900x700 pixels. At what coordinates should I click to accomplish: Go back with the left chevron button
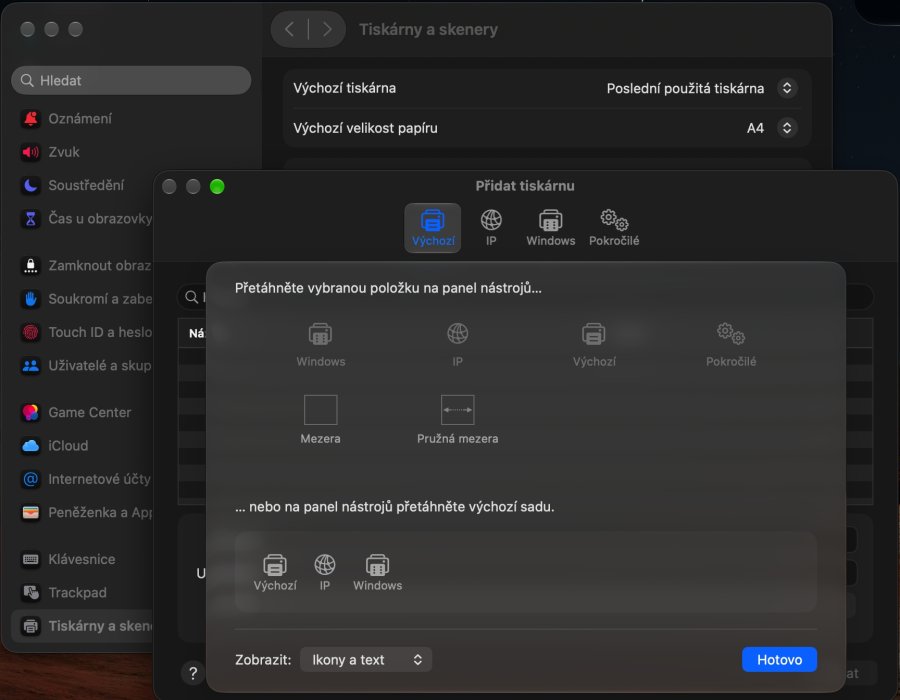pos(290,29)
